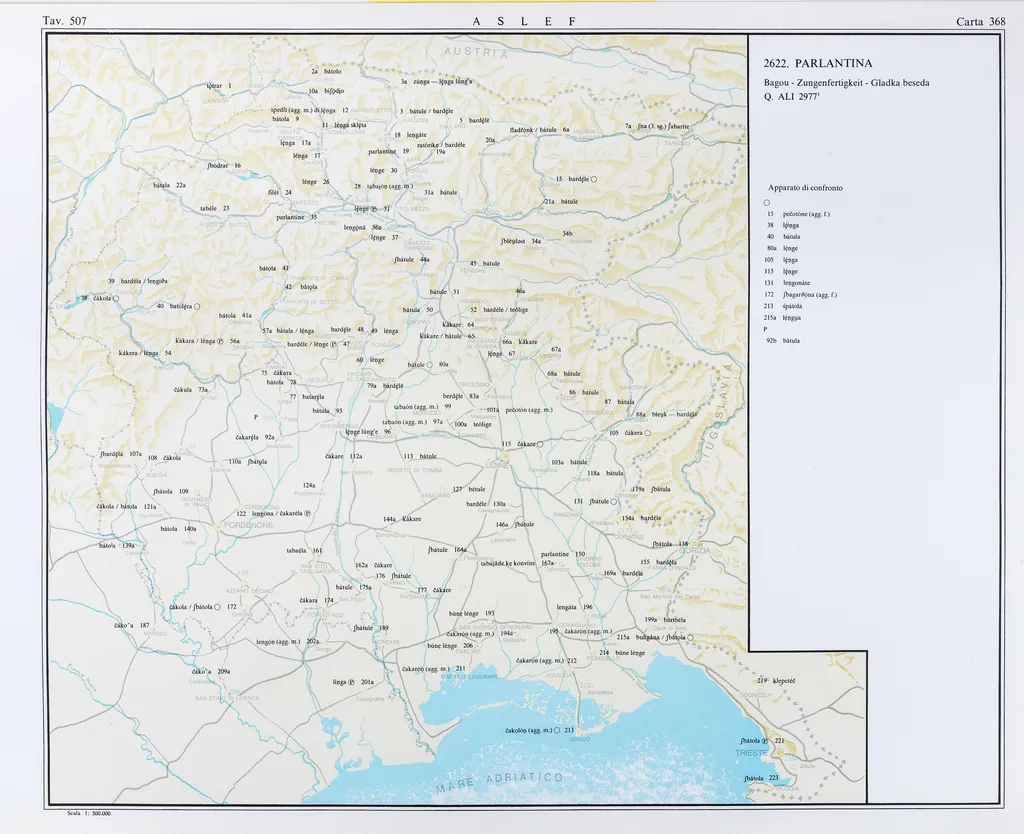This screenshot has height=834, width=1024.
Task: Click the legend entry 92b bátula
Action: coord(784,341)
